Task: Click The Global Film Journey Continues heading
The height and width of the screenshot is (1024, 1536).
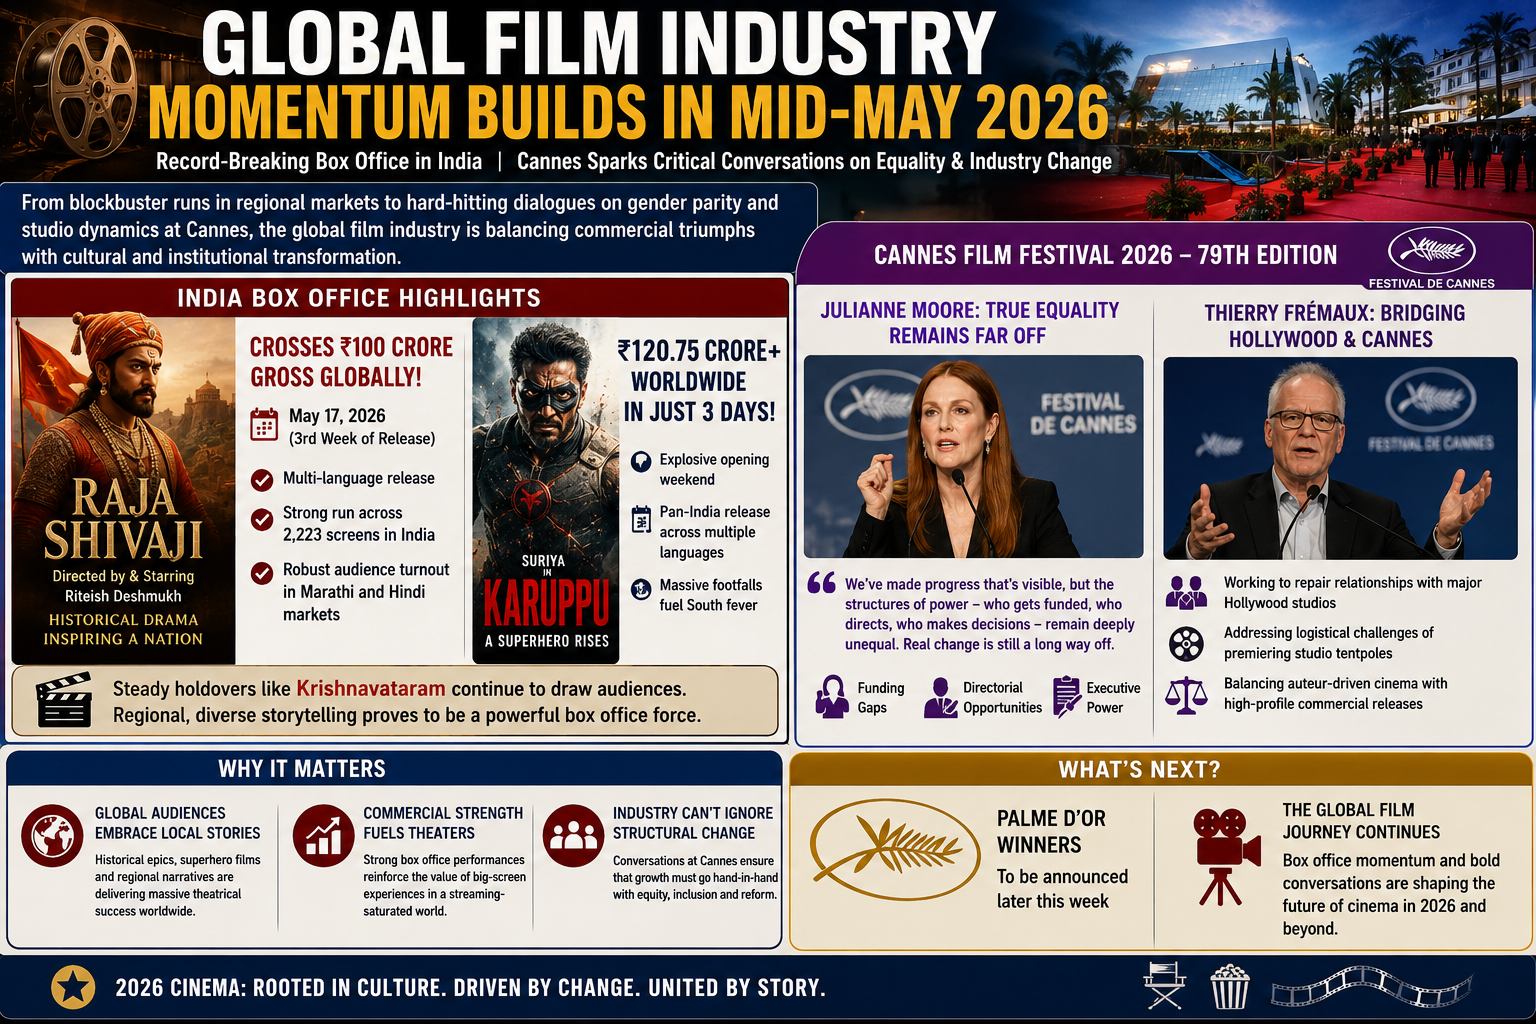Action: tap(1362, 821)
